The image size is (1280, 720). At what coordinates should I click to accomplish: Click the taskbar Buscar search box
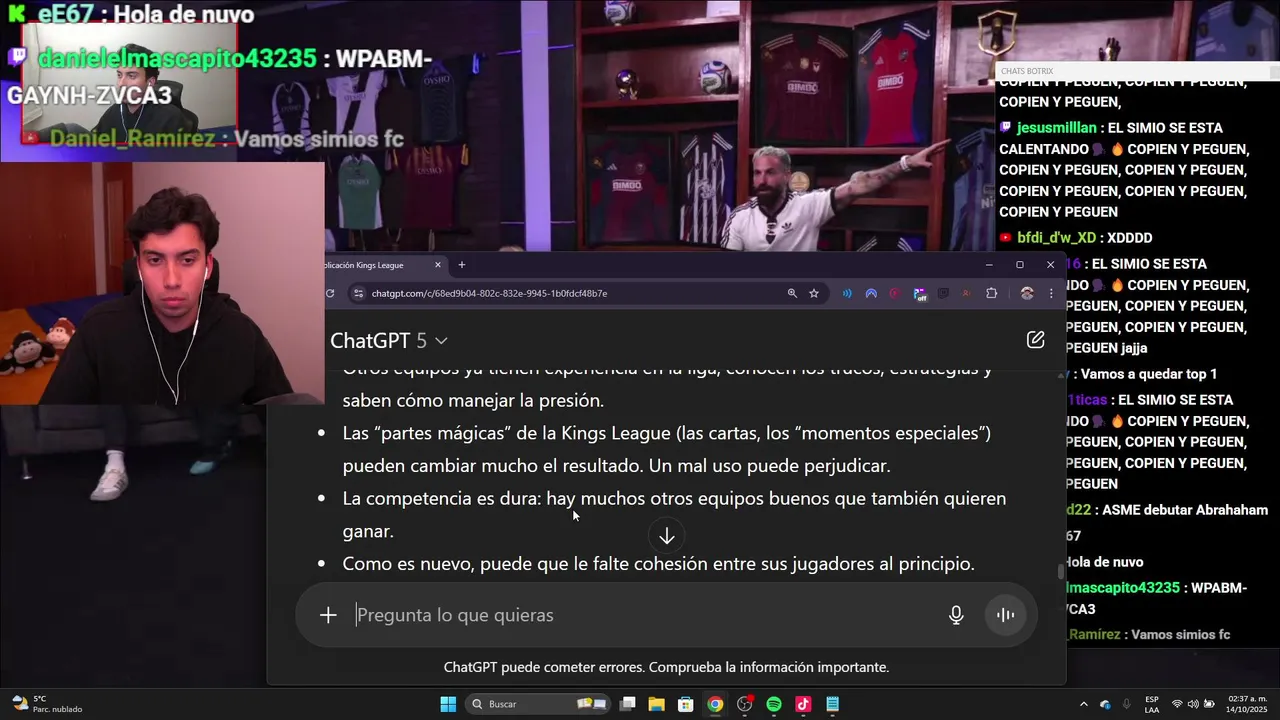(x=538, y=704)
